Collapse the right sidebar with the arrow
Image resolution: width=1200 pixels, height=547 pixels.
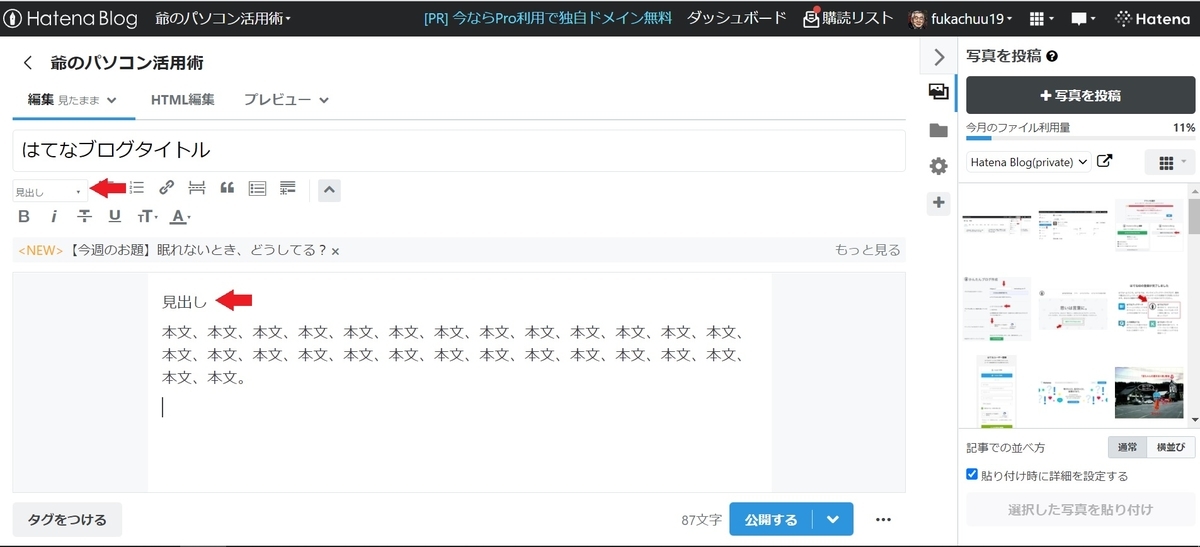click(x=938, y=57)
